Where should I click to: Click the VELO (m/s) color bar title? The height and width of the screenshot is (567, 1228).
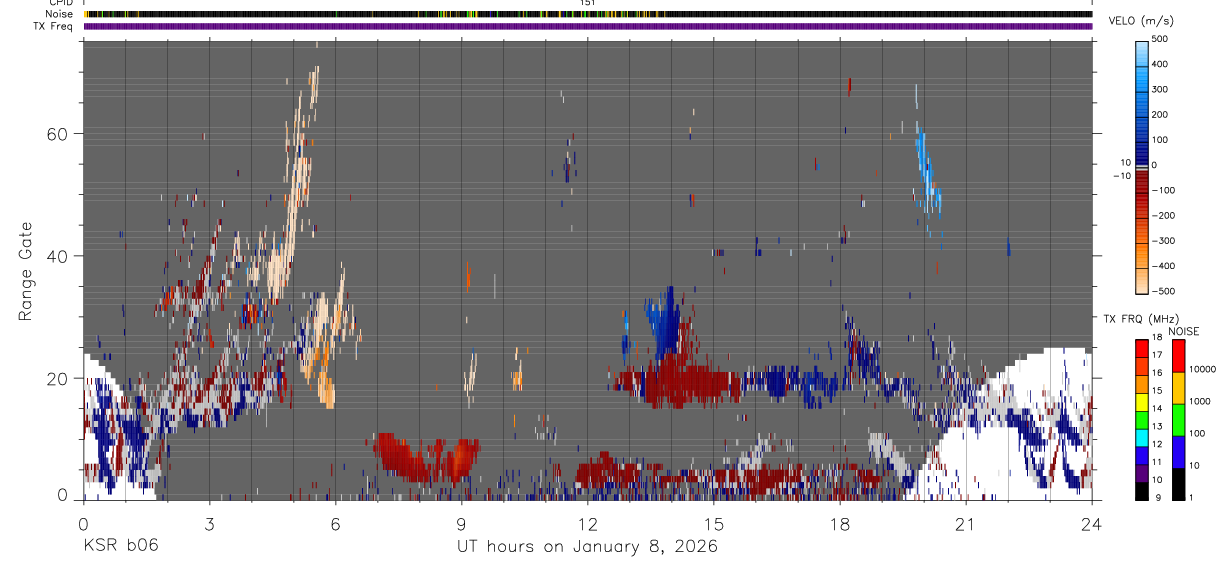[x=1141, y=21]
